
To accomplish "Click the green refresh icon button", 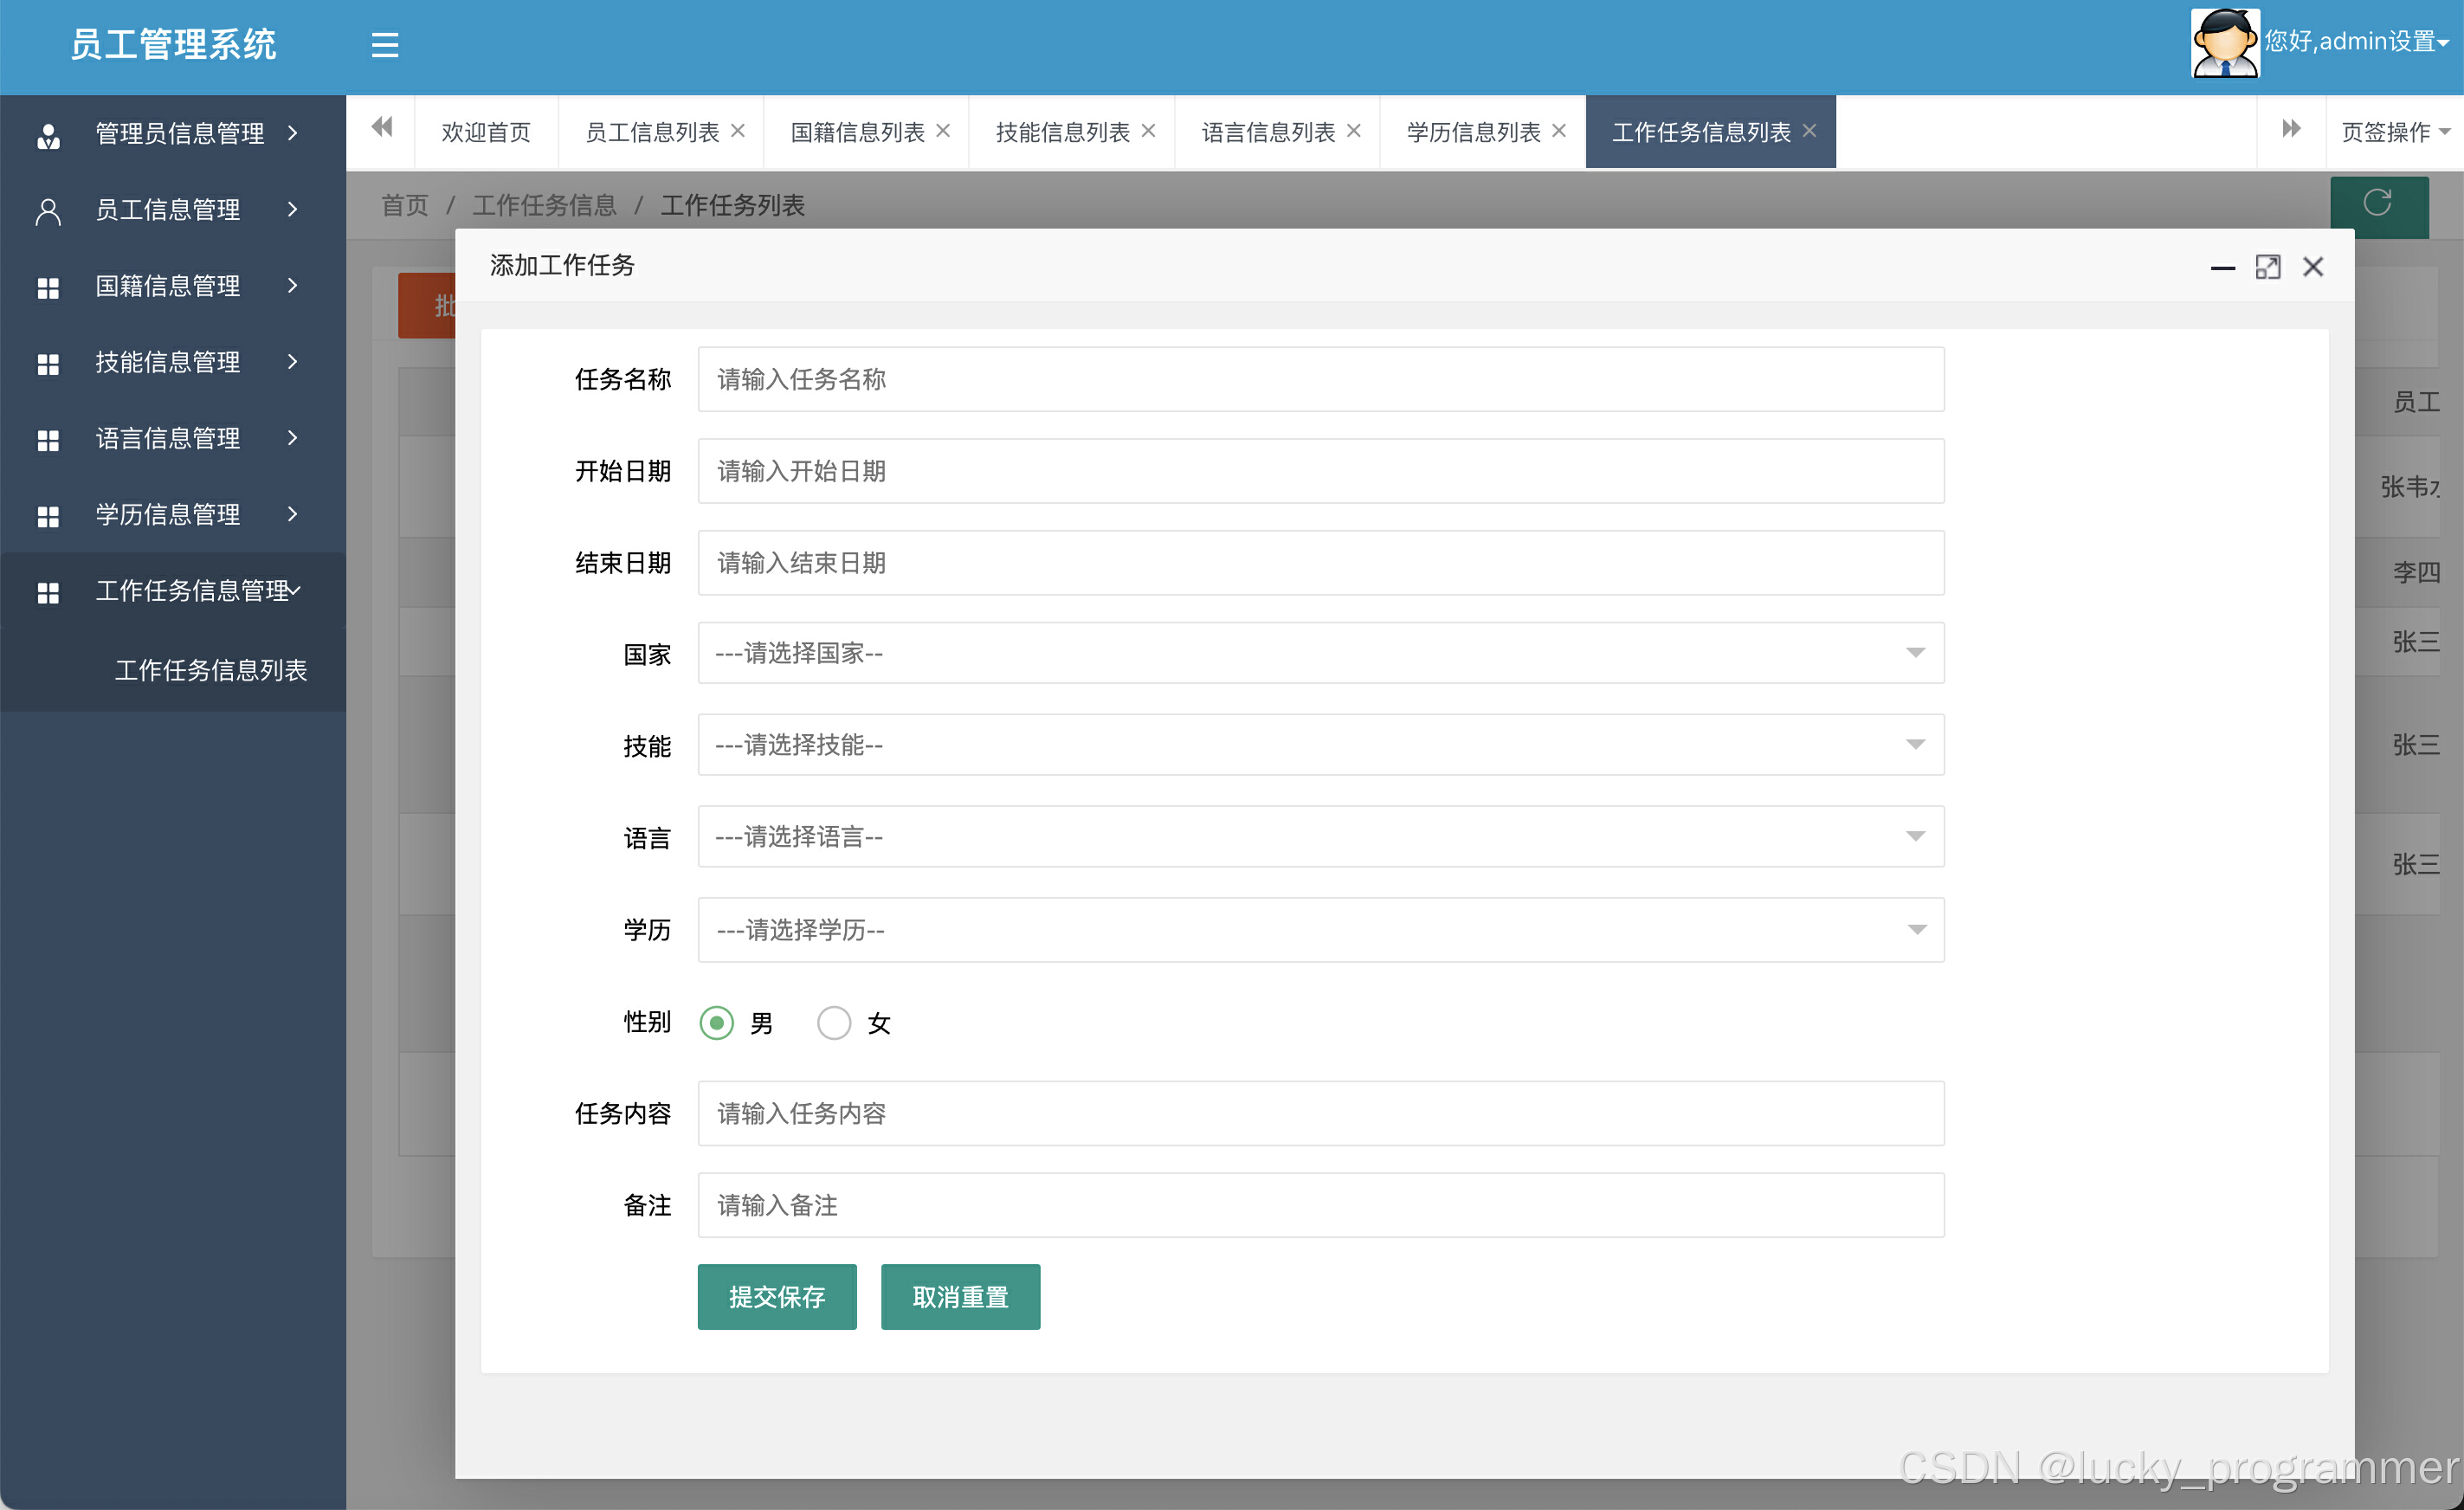I will coord(2378,204).
